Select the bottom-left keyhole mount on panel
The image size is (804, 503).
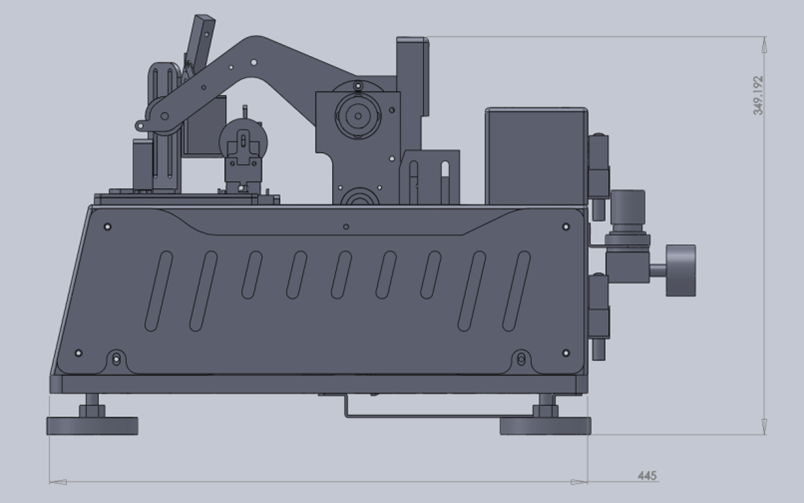click(117, 358)
